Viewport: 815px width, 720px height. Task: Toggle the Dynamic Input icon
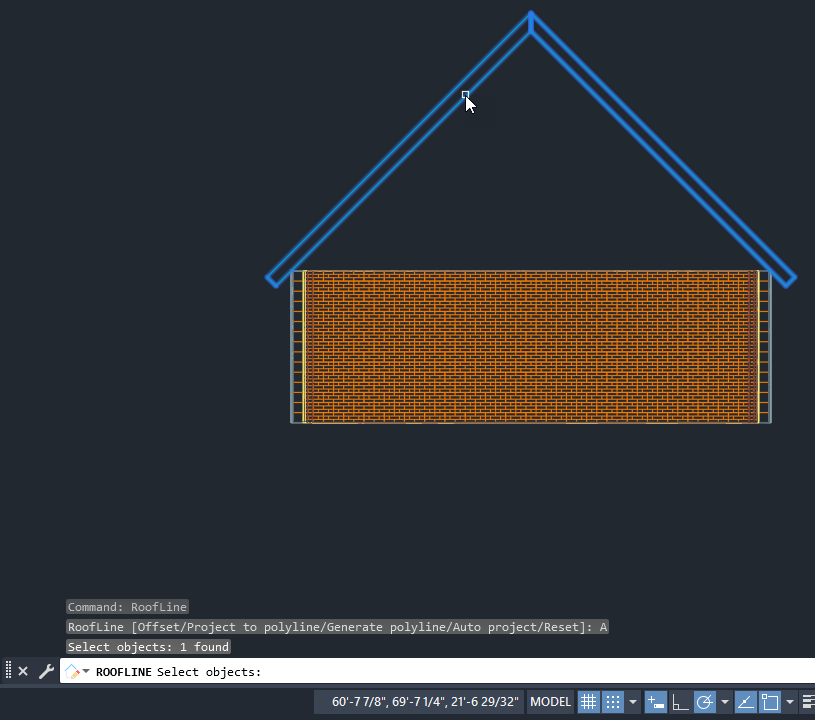tap(656, 702)
